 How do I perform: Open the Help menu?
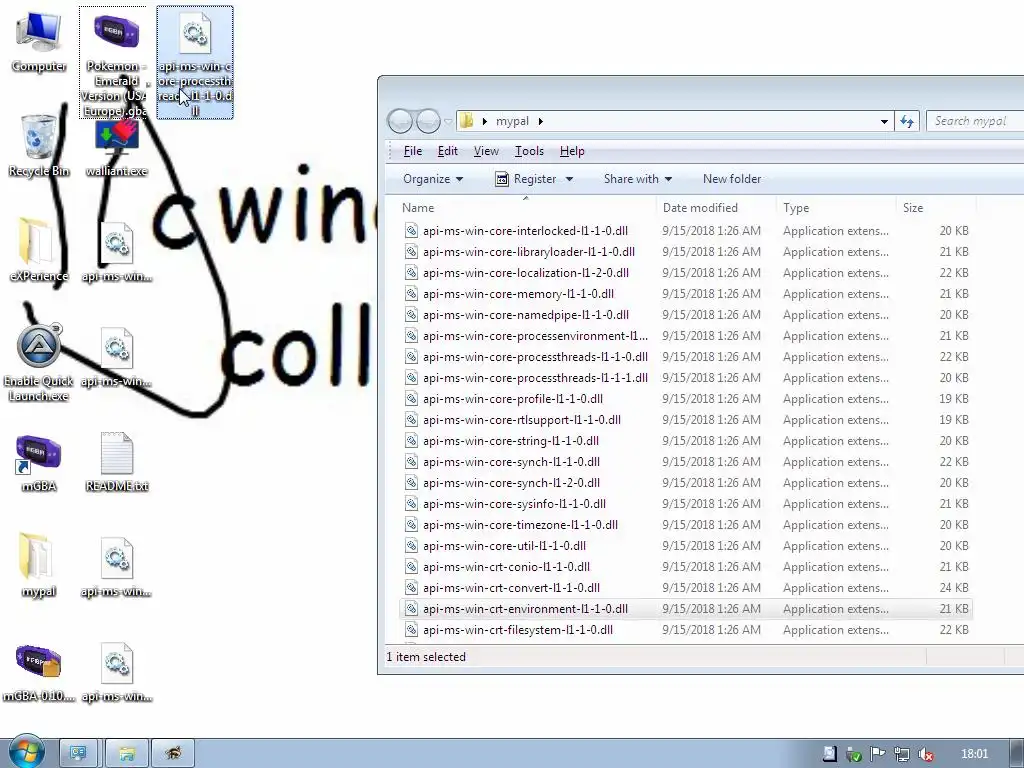[572, 151]
